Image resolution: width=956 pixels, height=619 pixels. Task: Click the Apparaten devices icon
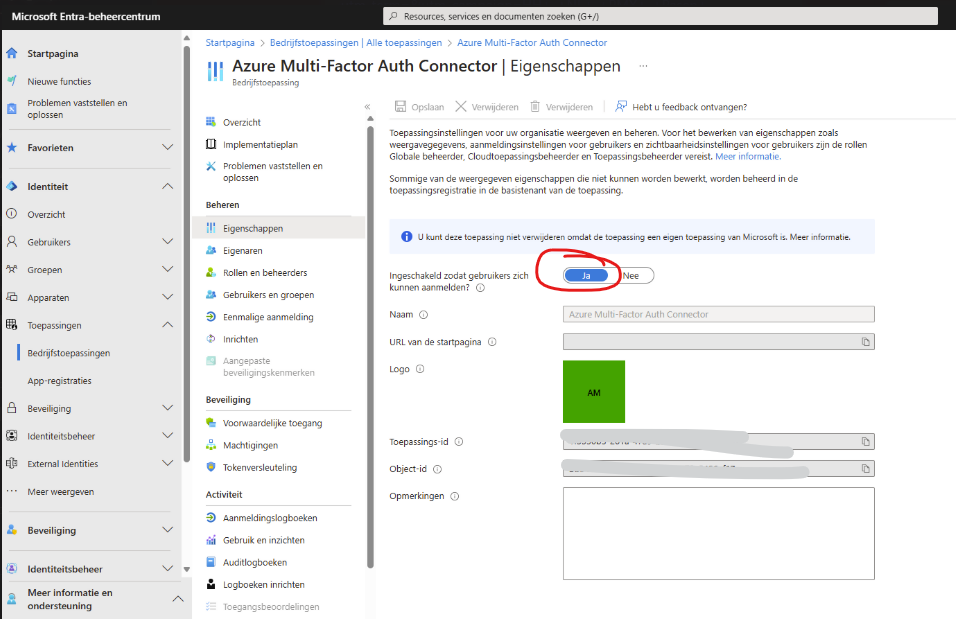[12, 298]
